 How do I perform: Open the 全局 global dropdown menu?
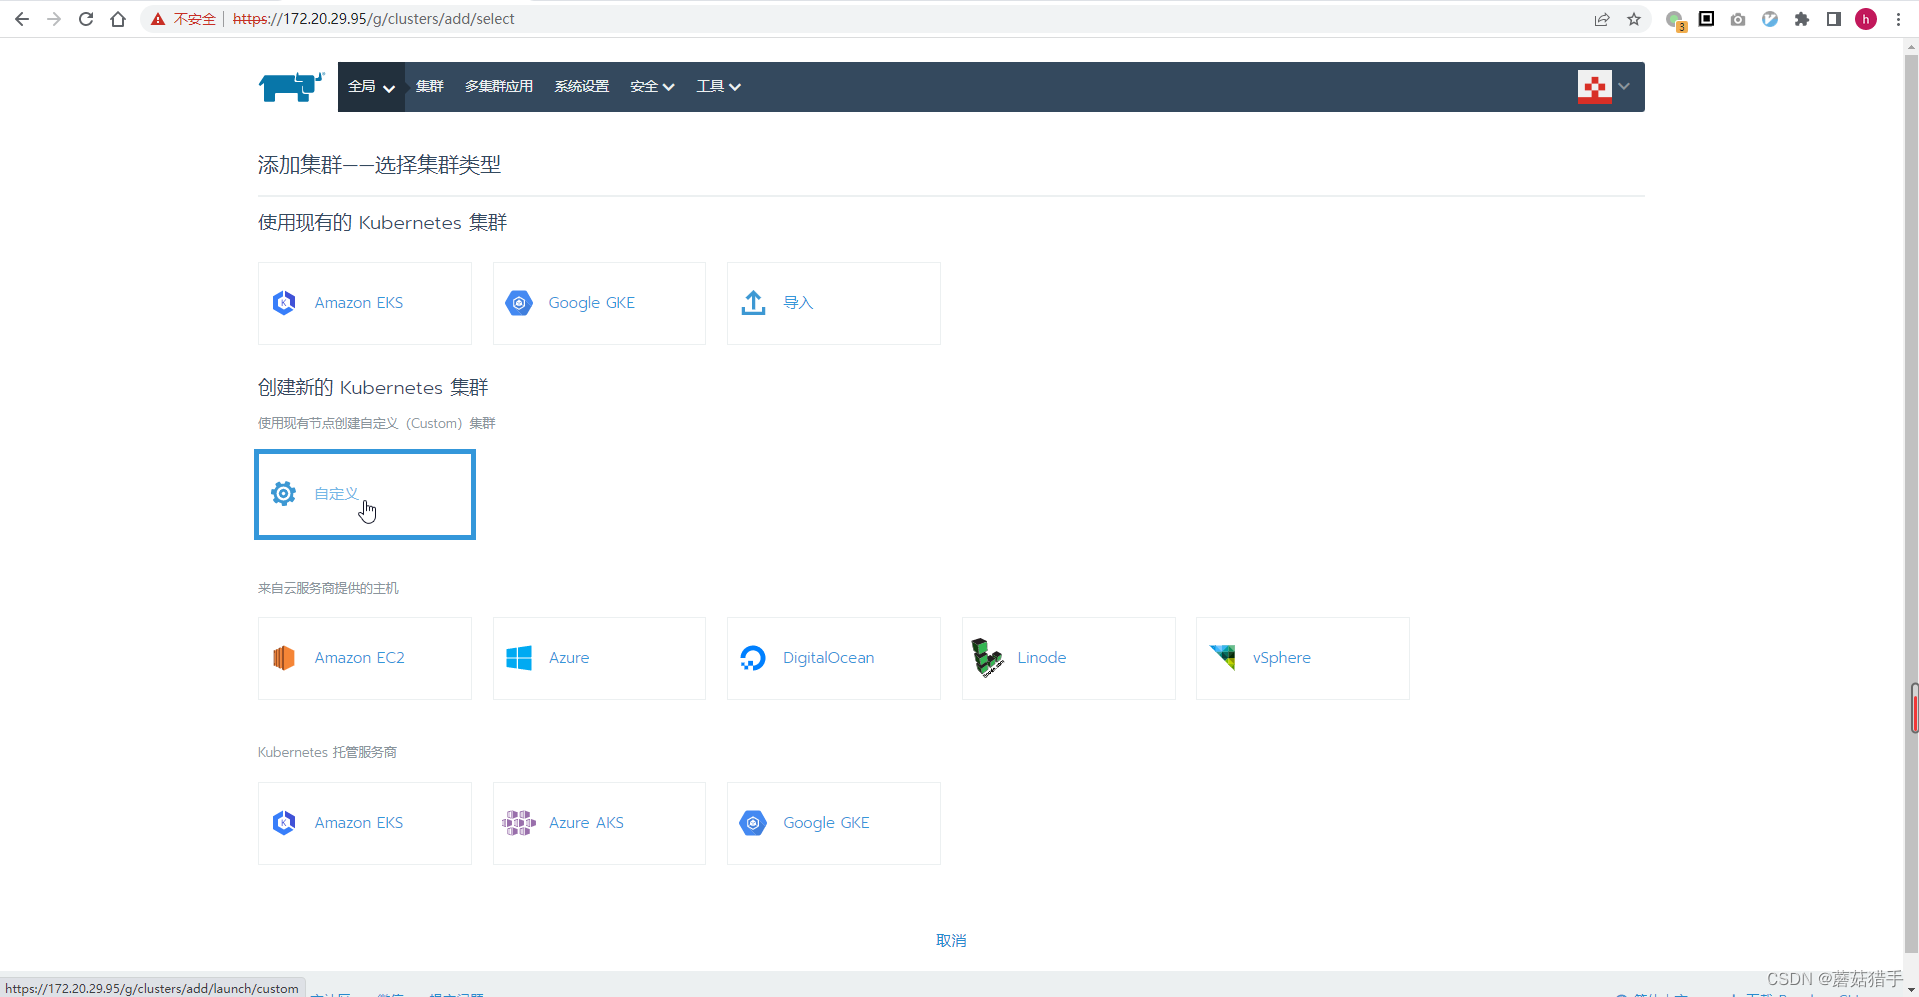tap(371, 87)
